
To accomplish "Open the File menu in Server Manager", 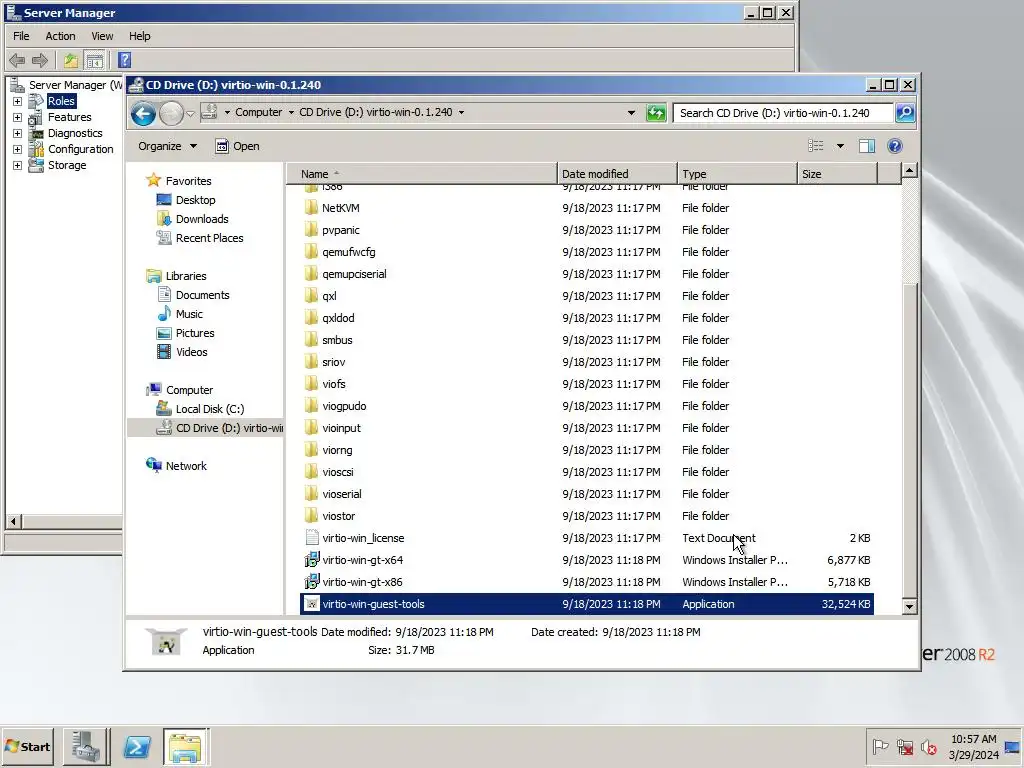I will click(21, 36).
